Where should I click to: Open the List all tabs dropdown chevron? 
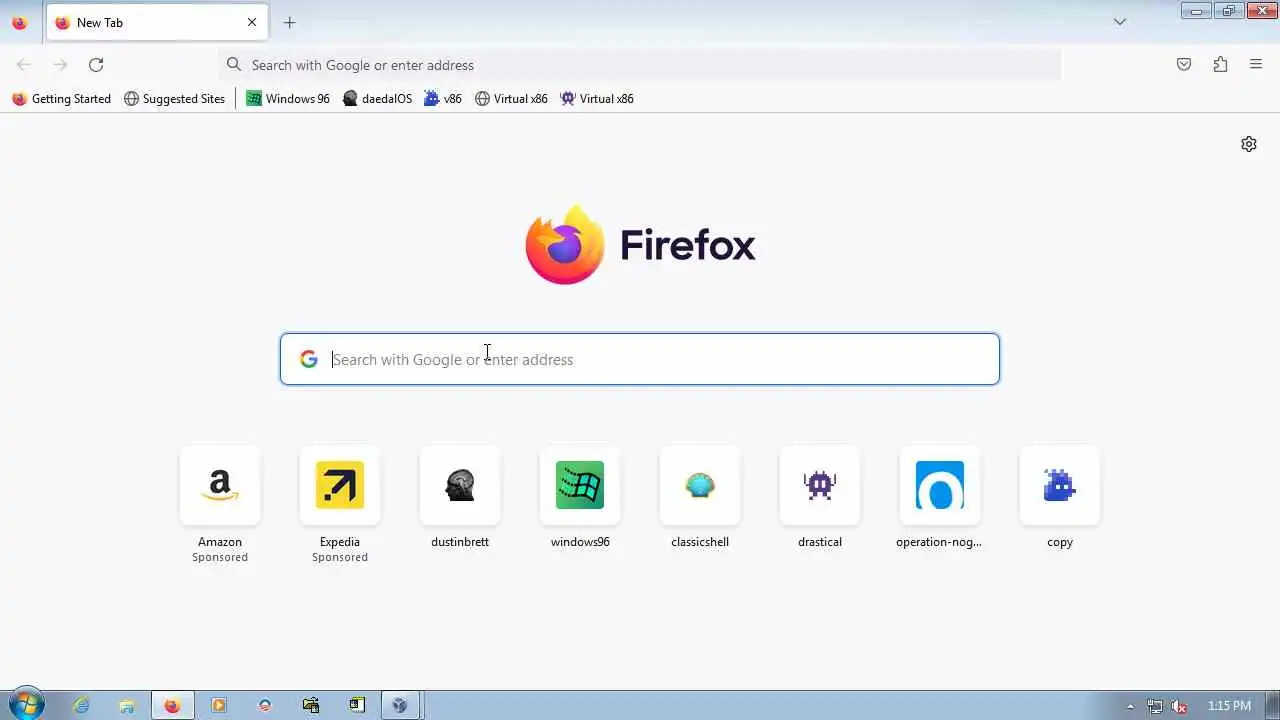pos(1120,22)
